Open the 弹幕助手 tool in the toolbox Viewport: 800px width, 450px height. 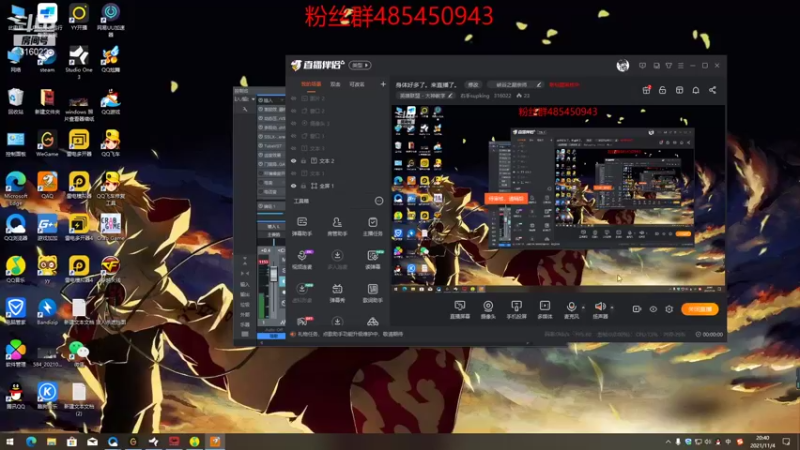(302, 226)
